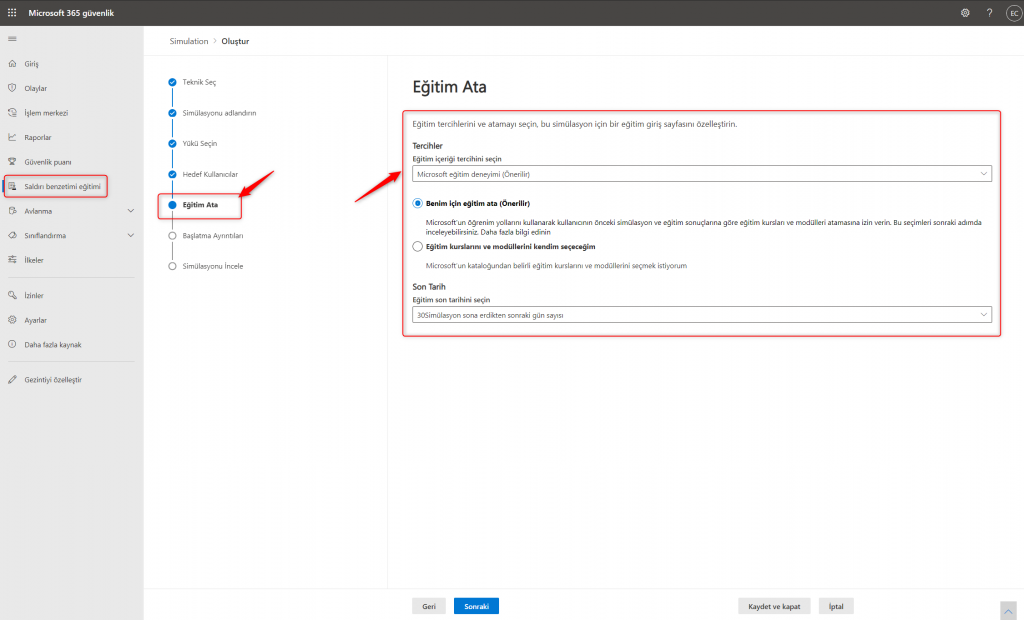Select 'Benim için eğitim ata' radio option

(418, 203)
